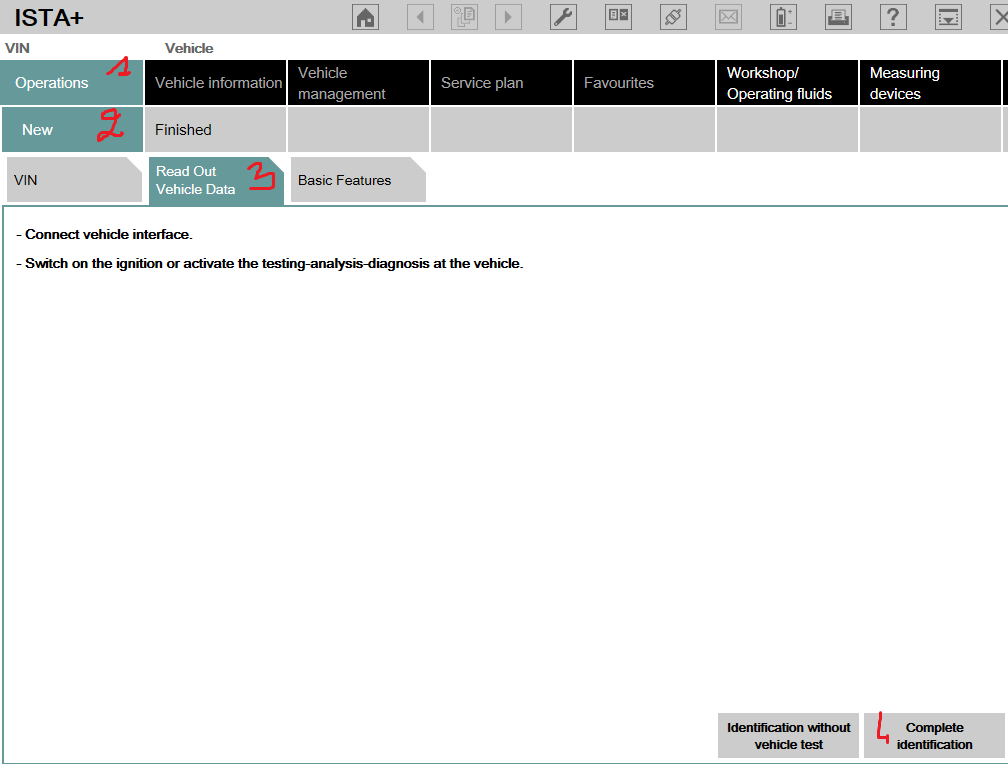Image resolution: width=1008 pixels, height=764 pixels.
Task: Click the envelope message icon
Action: (728, 17)
